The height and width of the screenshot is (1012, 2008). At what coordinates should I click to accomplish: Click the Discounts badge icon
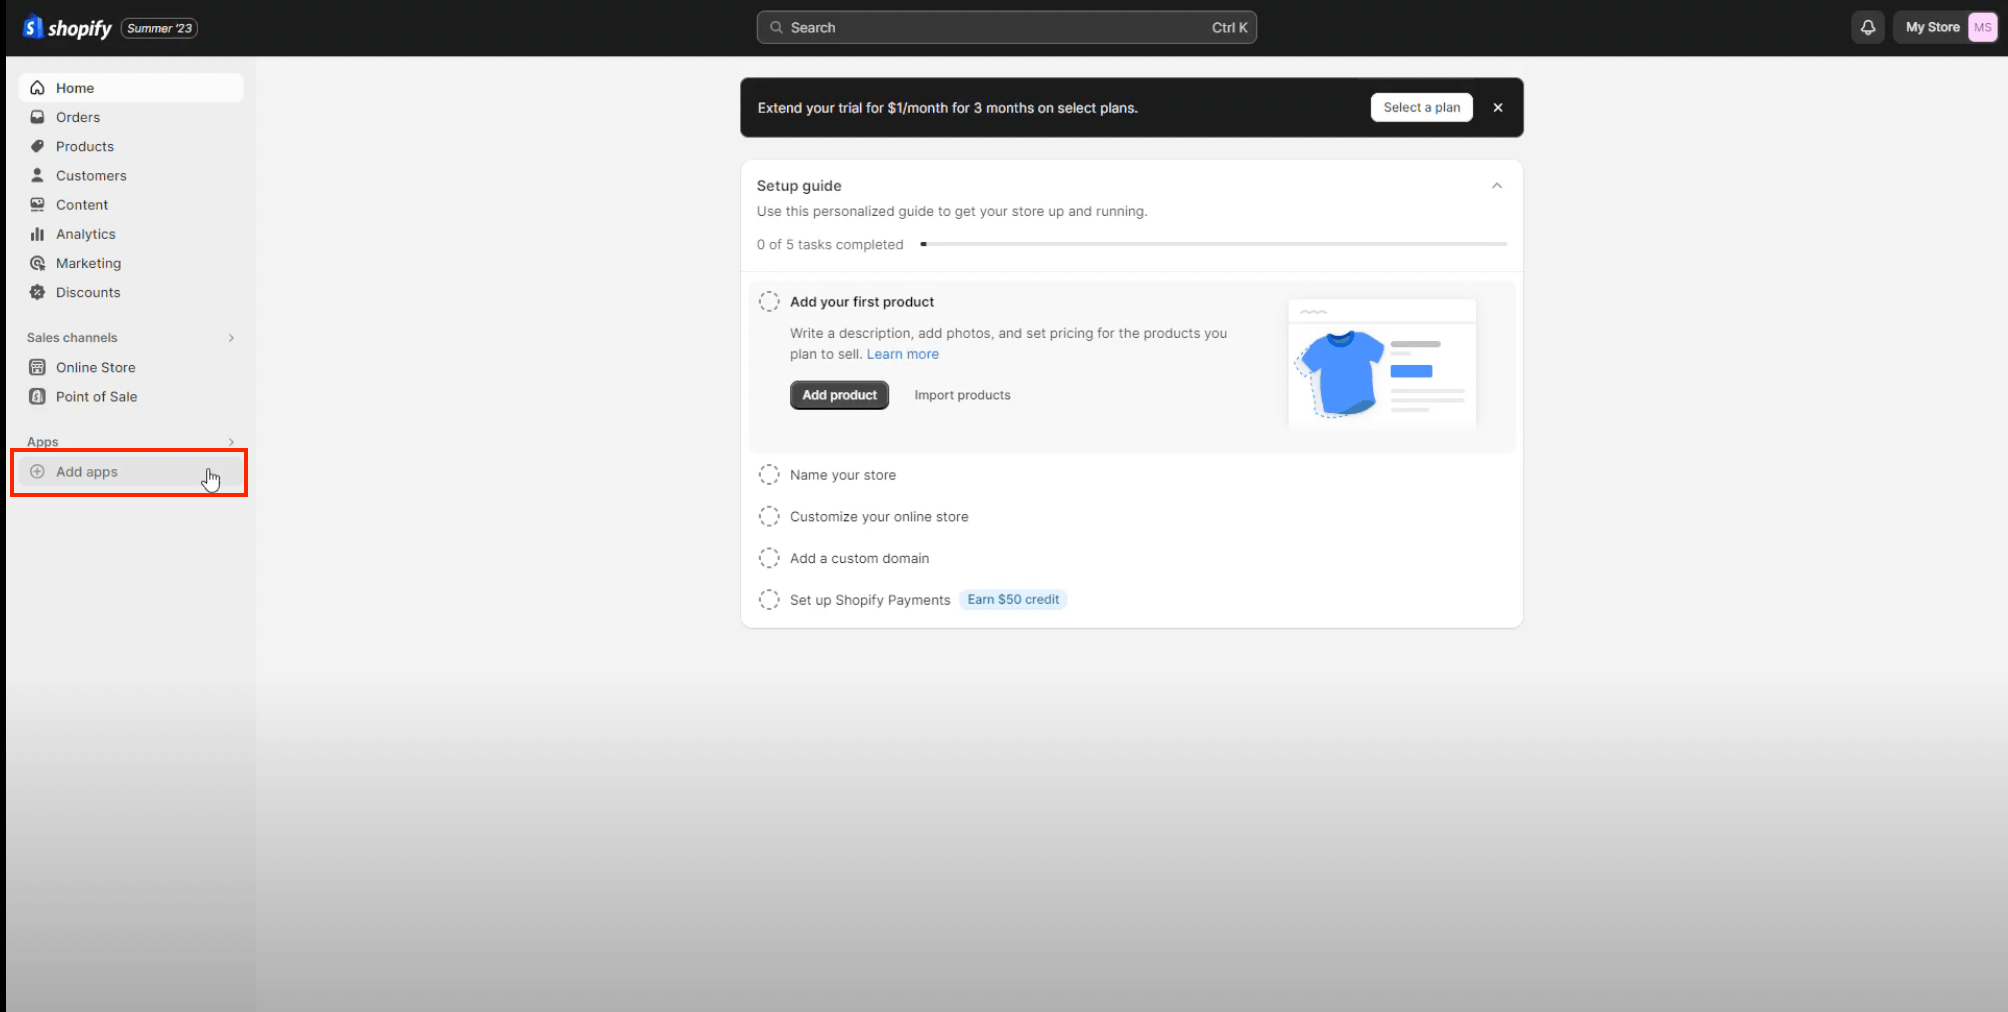[37, 292]
